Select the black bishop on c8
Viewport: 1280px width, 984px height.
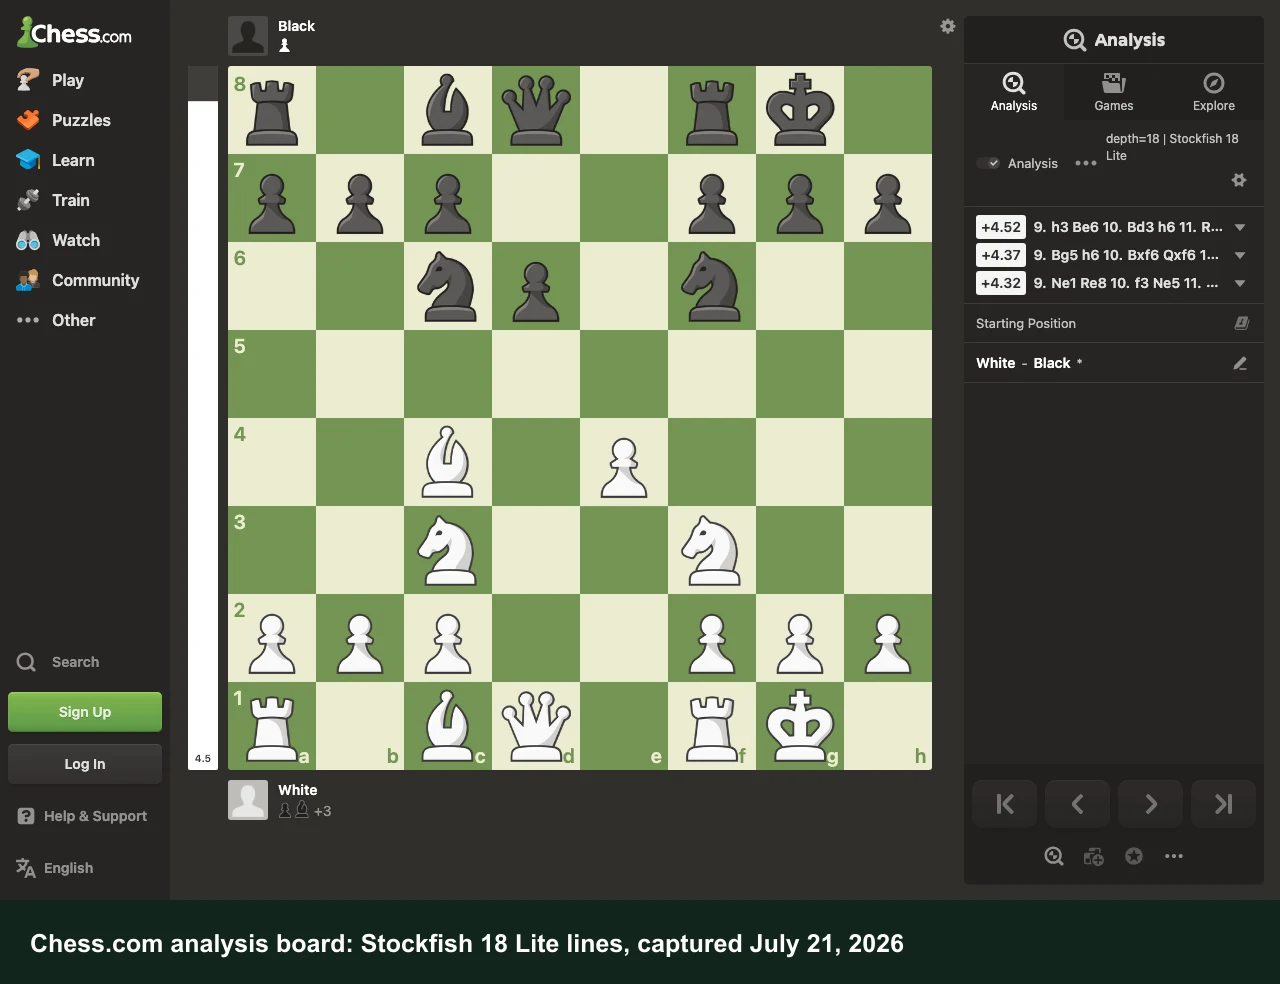coord(448,110)
